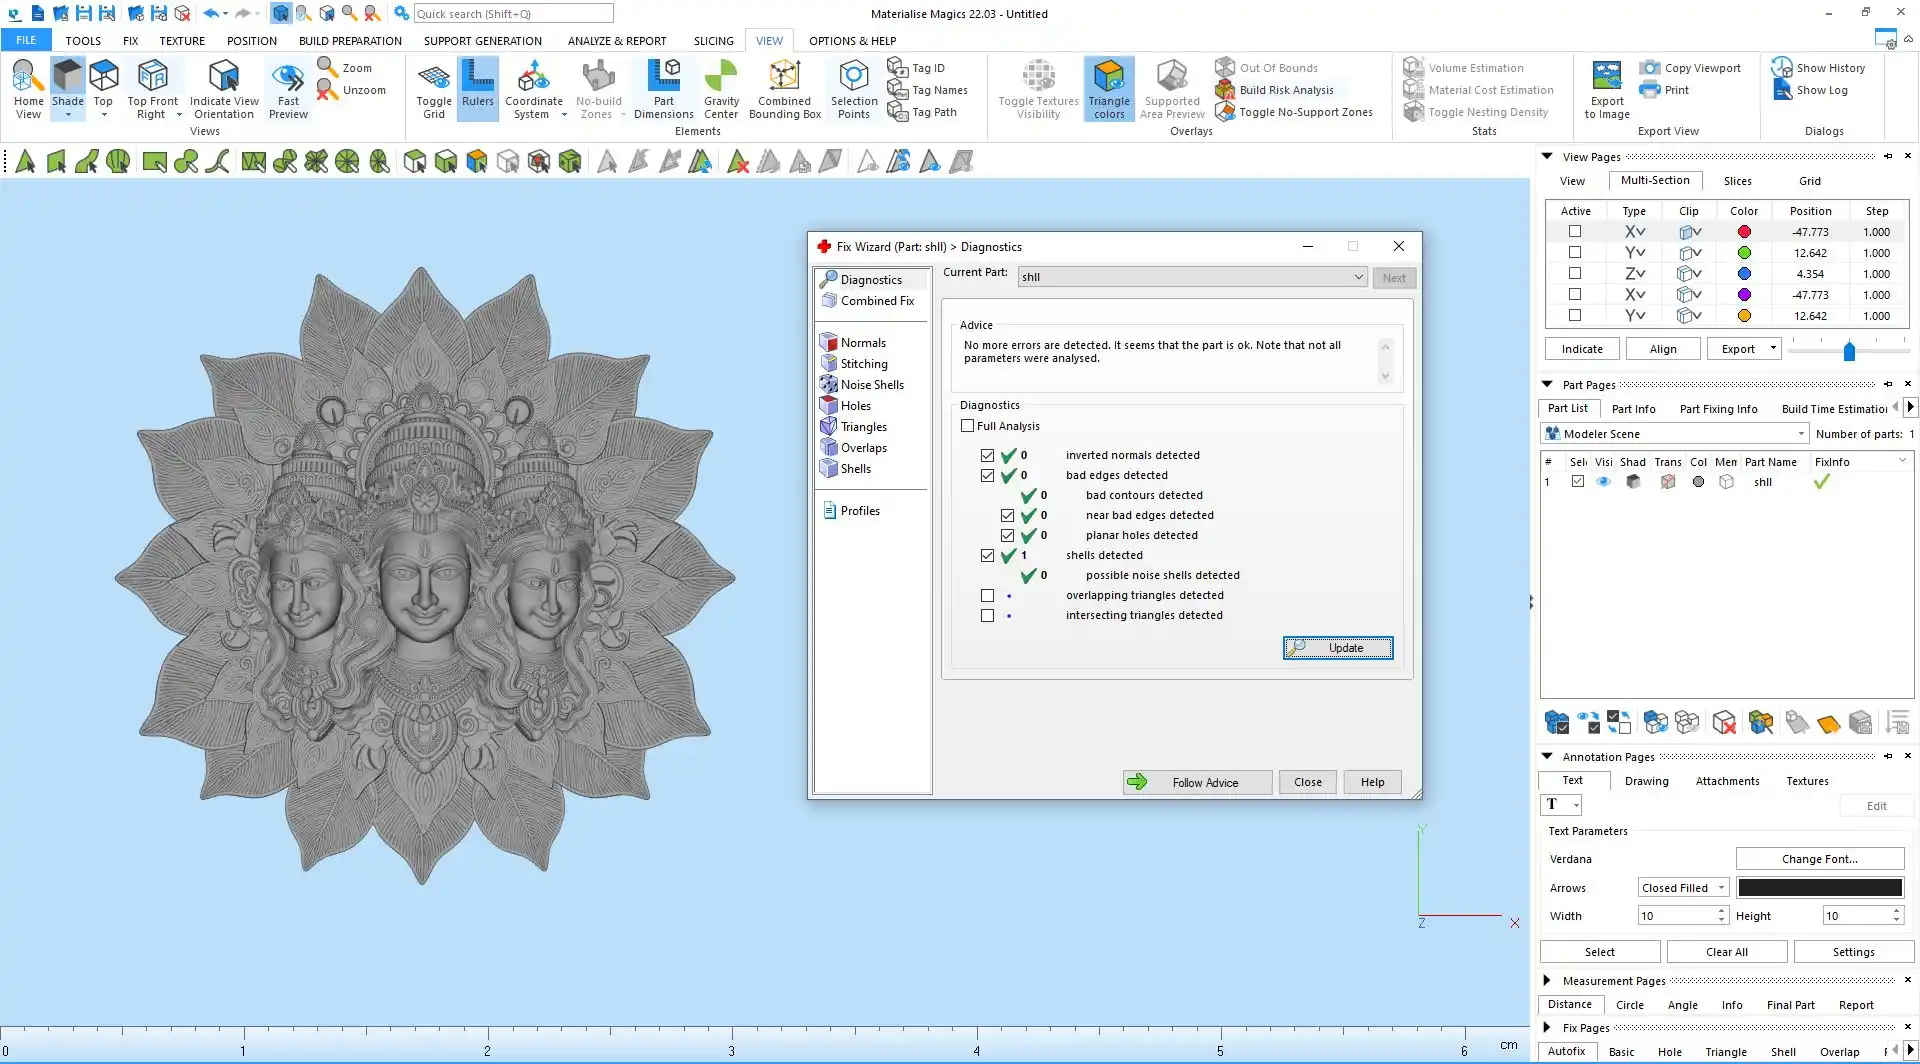Viewport: 1920px width, 1064px height.
Task: Click the red section color swatch
Action: pyautogui.click(x=1744, y=232)
